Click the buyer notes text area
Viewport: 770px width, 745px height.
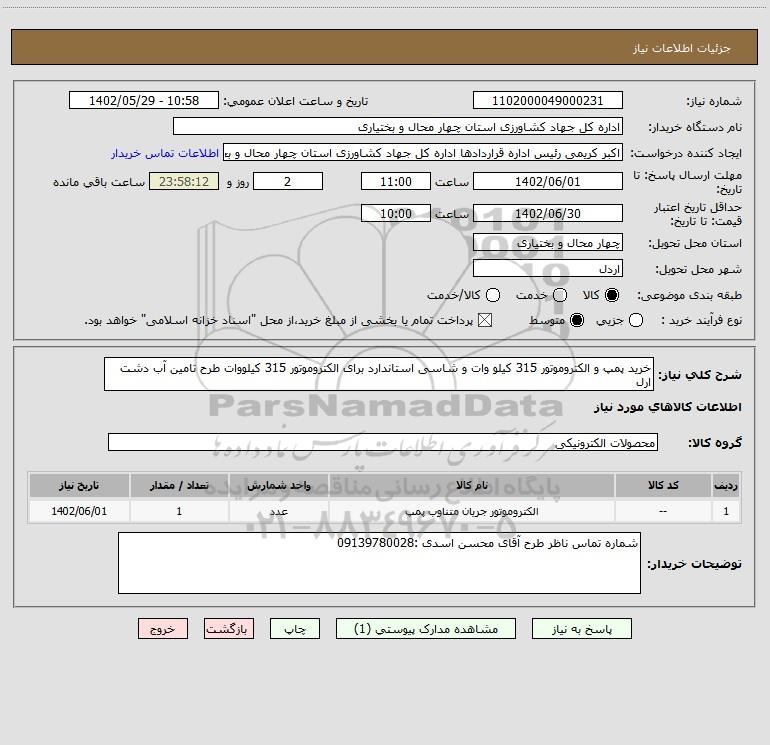(x=379, y=563)
